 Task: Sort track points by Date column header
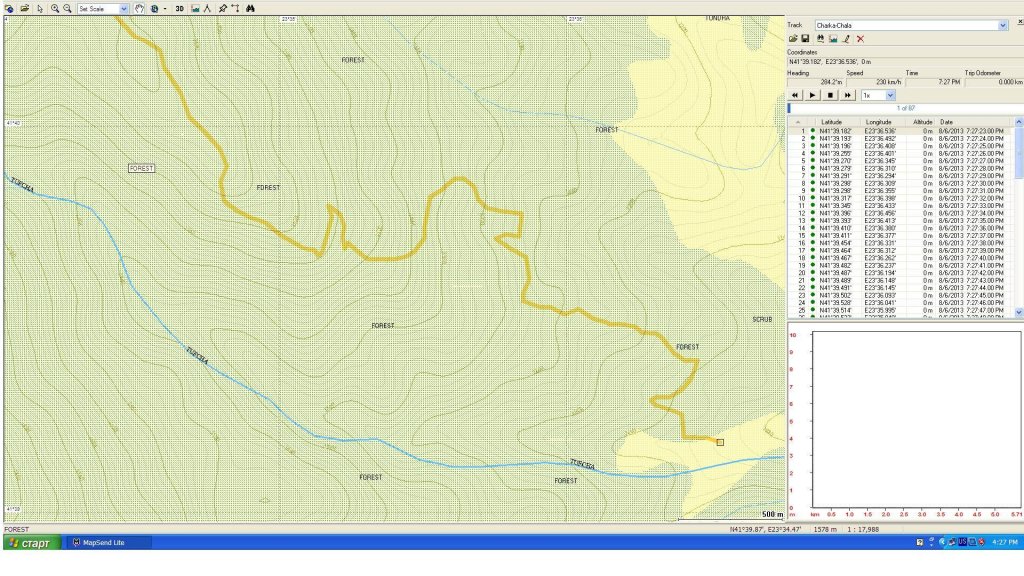[946, 122]
